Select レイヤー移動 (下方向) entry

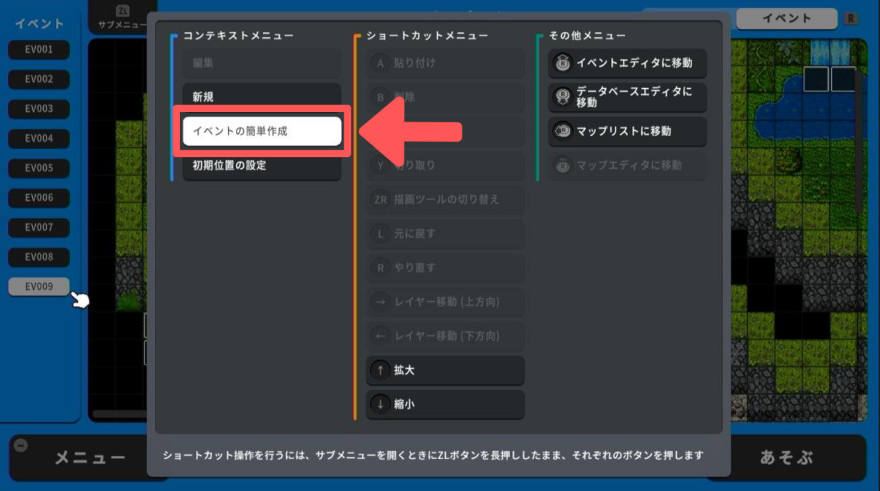coord(446,336)
